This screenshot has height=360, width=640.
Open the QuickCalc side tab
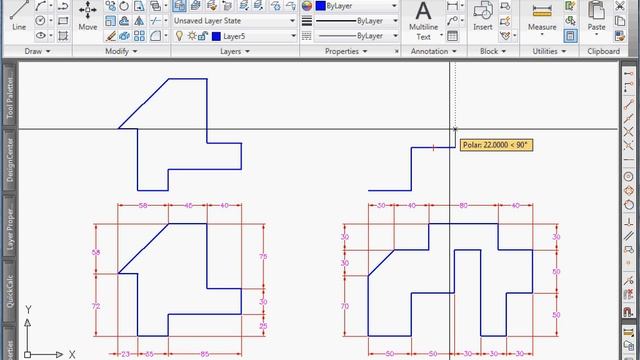coord(10,291)
